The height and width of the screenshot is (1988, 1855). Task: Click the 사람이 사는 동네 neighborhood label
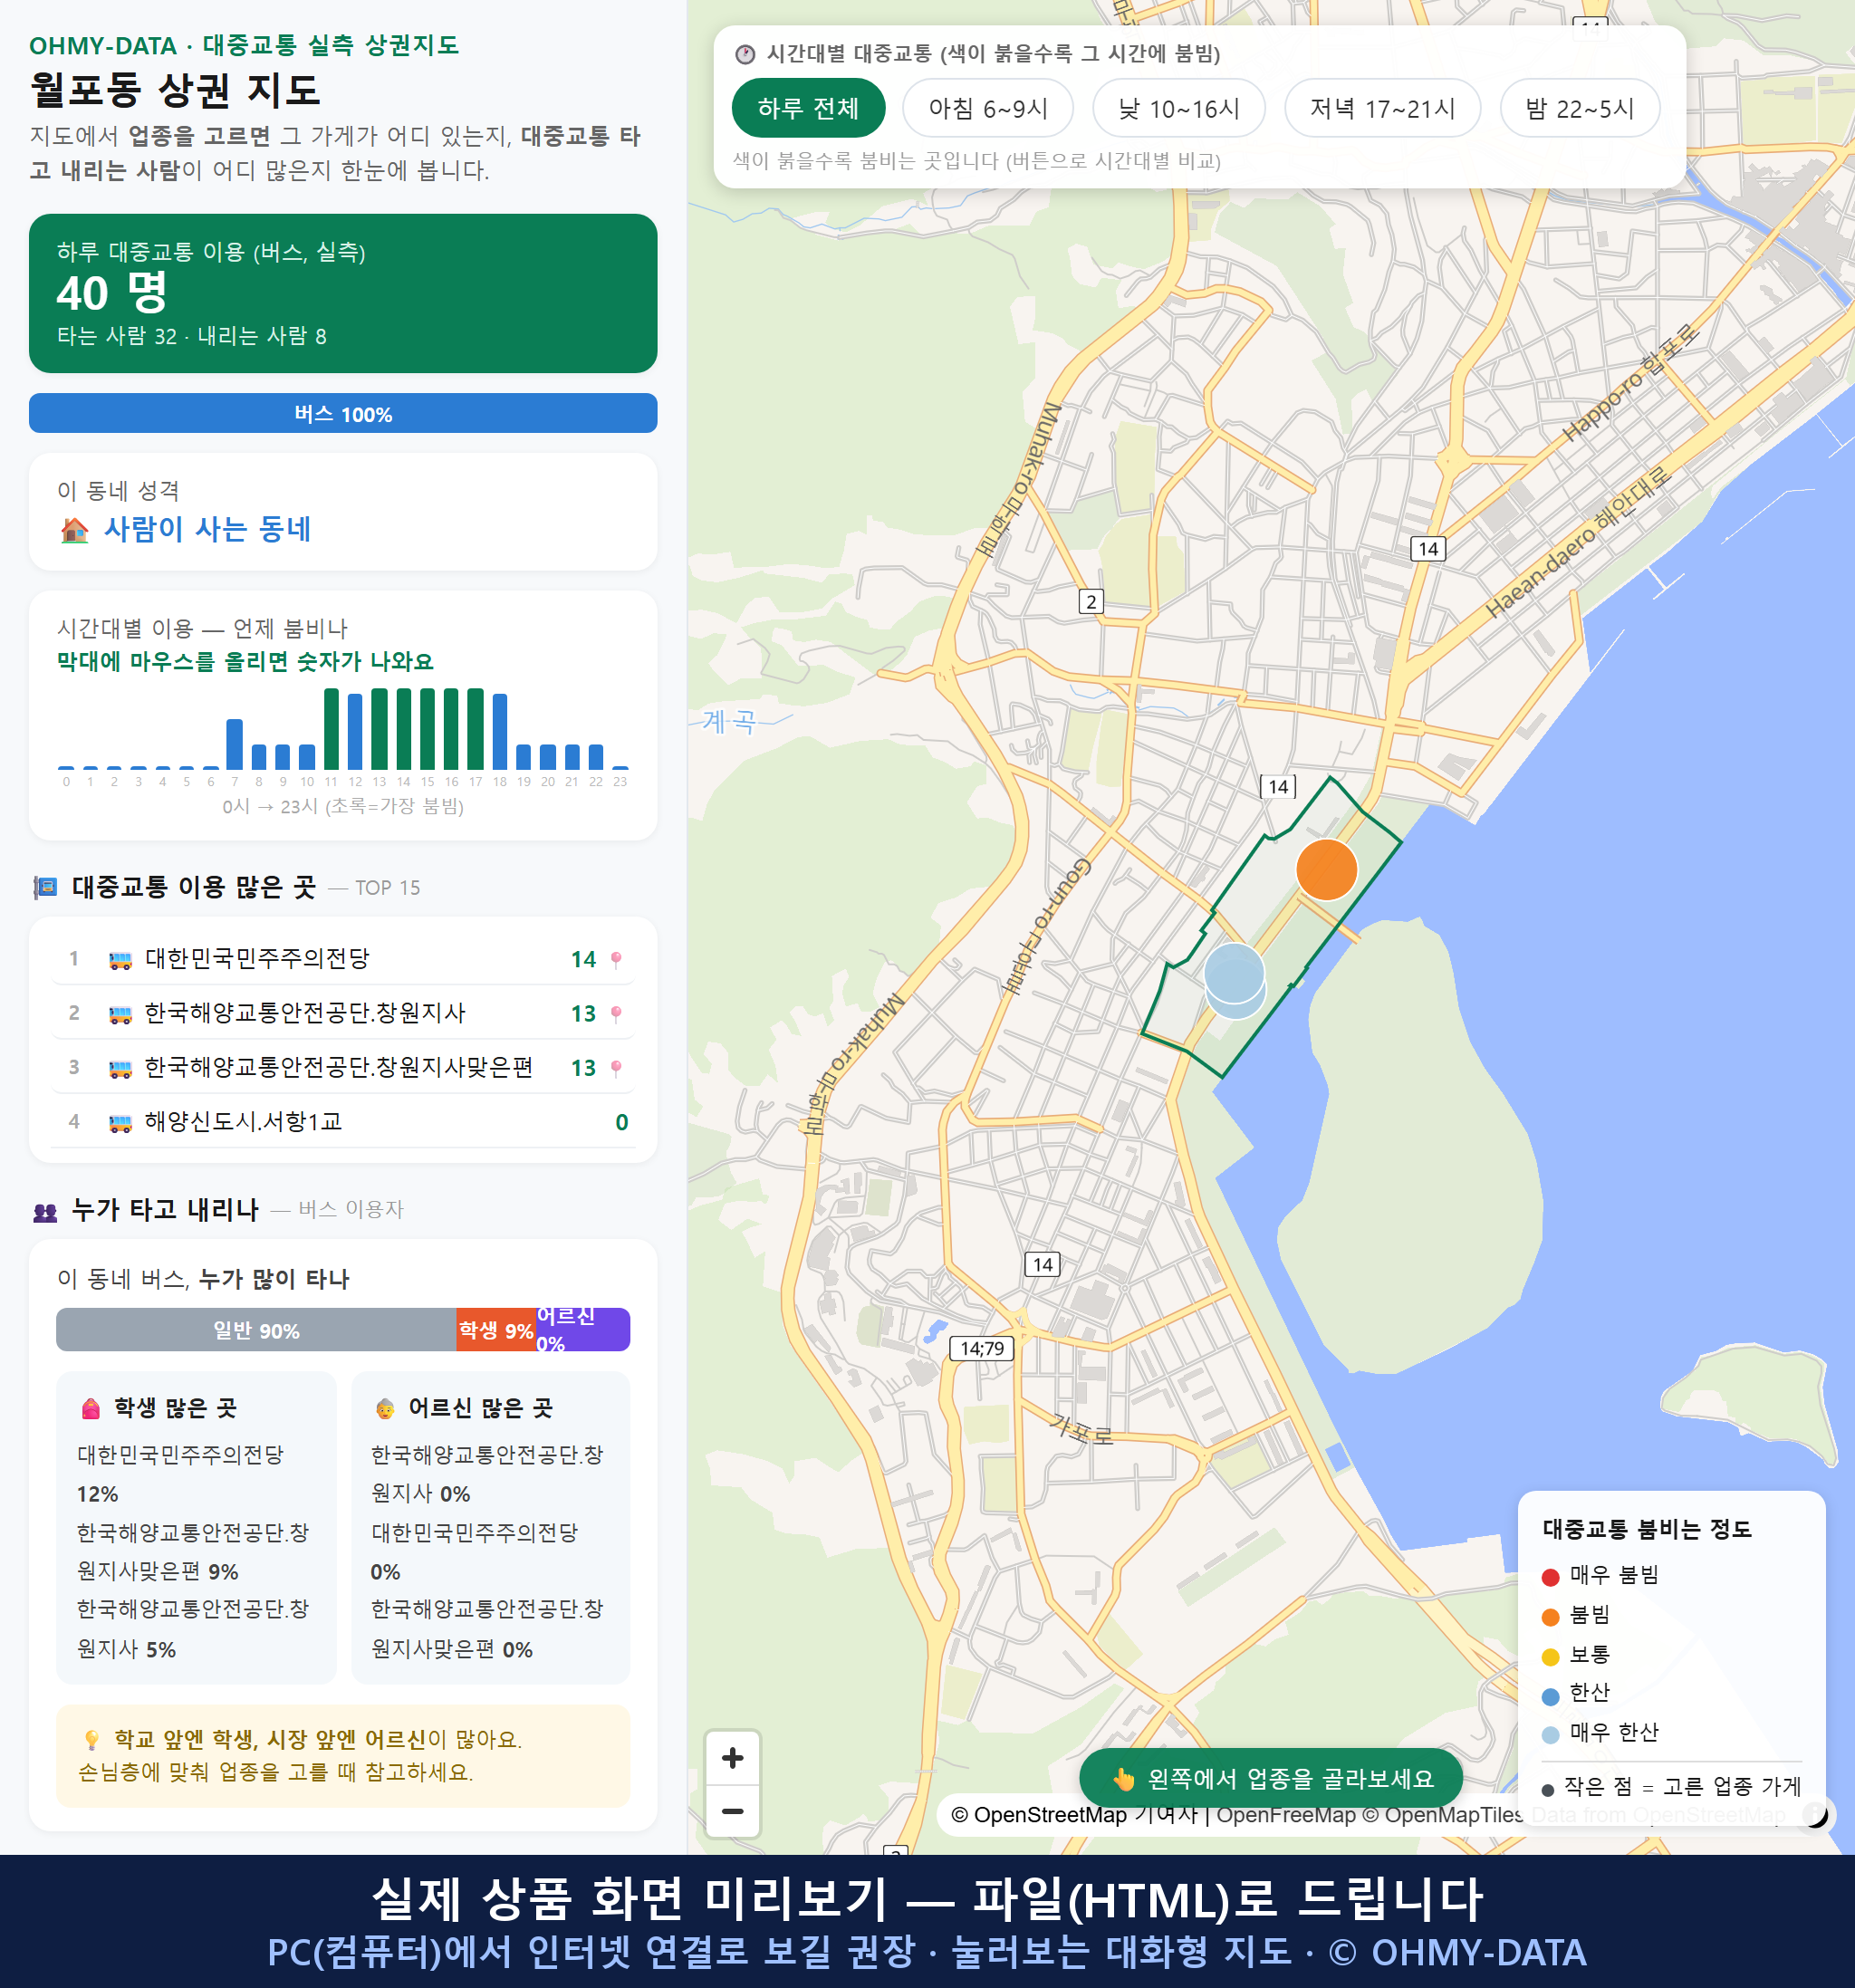point(208,529)
